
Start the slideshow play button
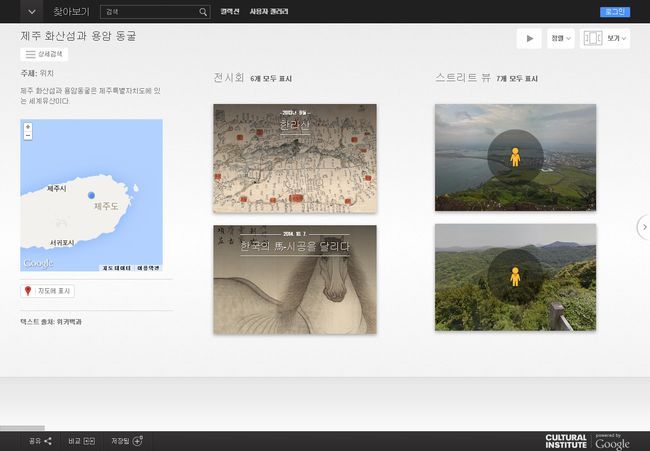(528, 38)
